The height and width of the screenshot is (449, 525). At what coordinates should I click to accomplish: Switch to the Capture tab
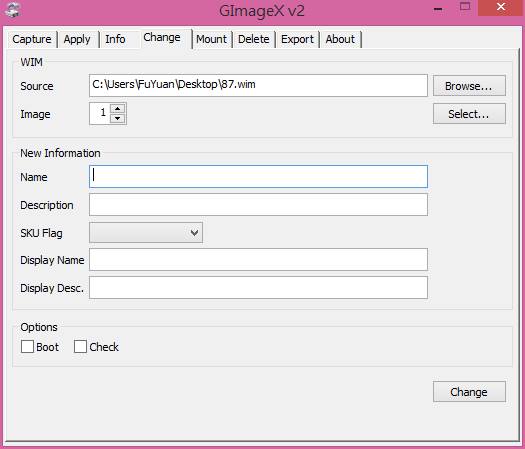pos(32,39)
